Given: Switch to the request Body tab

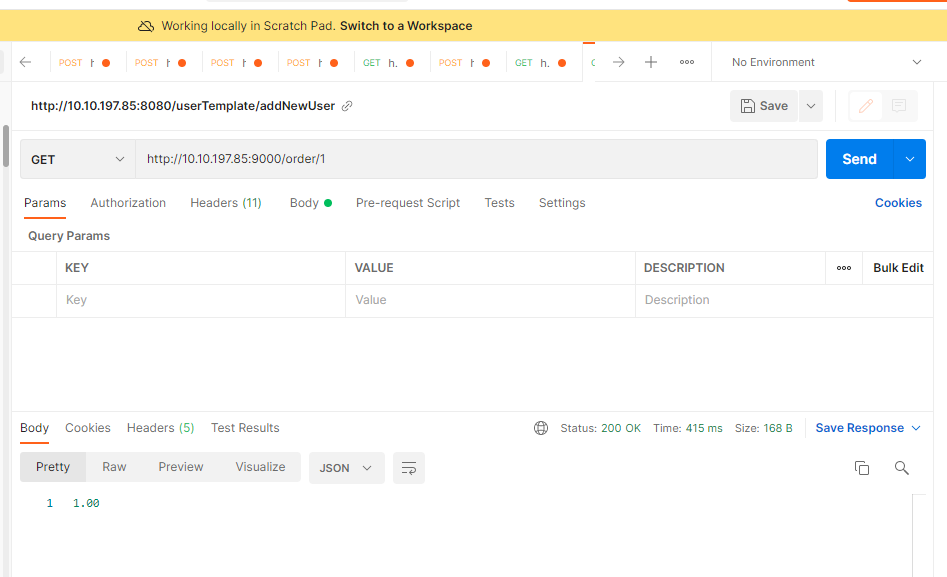Looking at the screenshot, I should click(310, 203).
